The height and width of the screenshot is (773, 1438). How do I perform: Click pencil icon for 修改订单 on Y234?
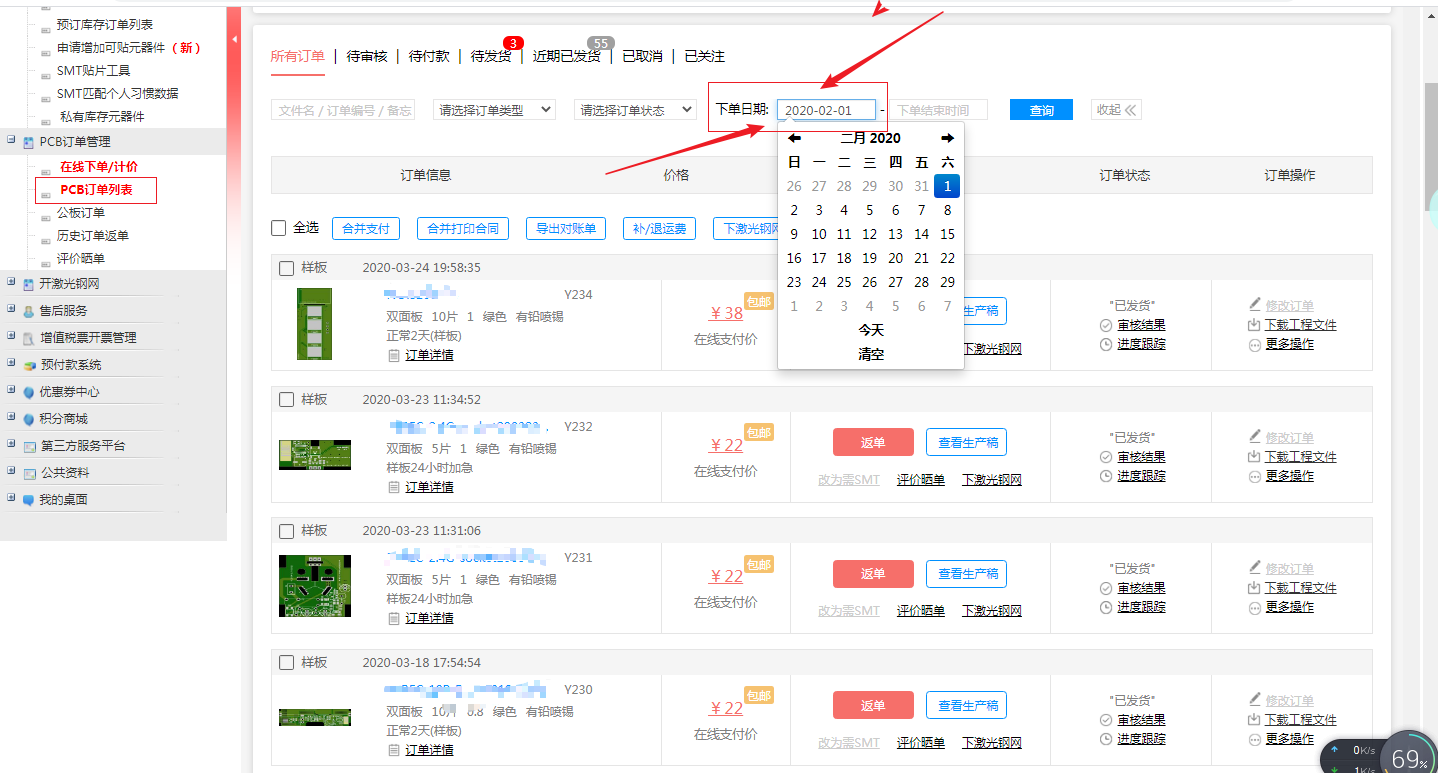coord(1255,305)
